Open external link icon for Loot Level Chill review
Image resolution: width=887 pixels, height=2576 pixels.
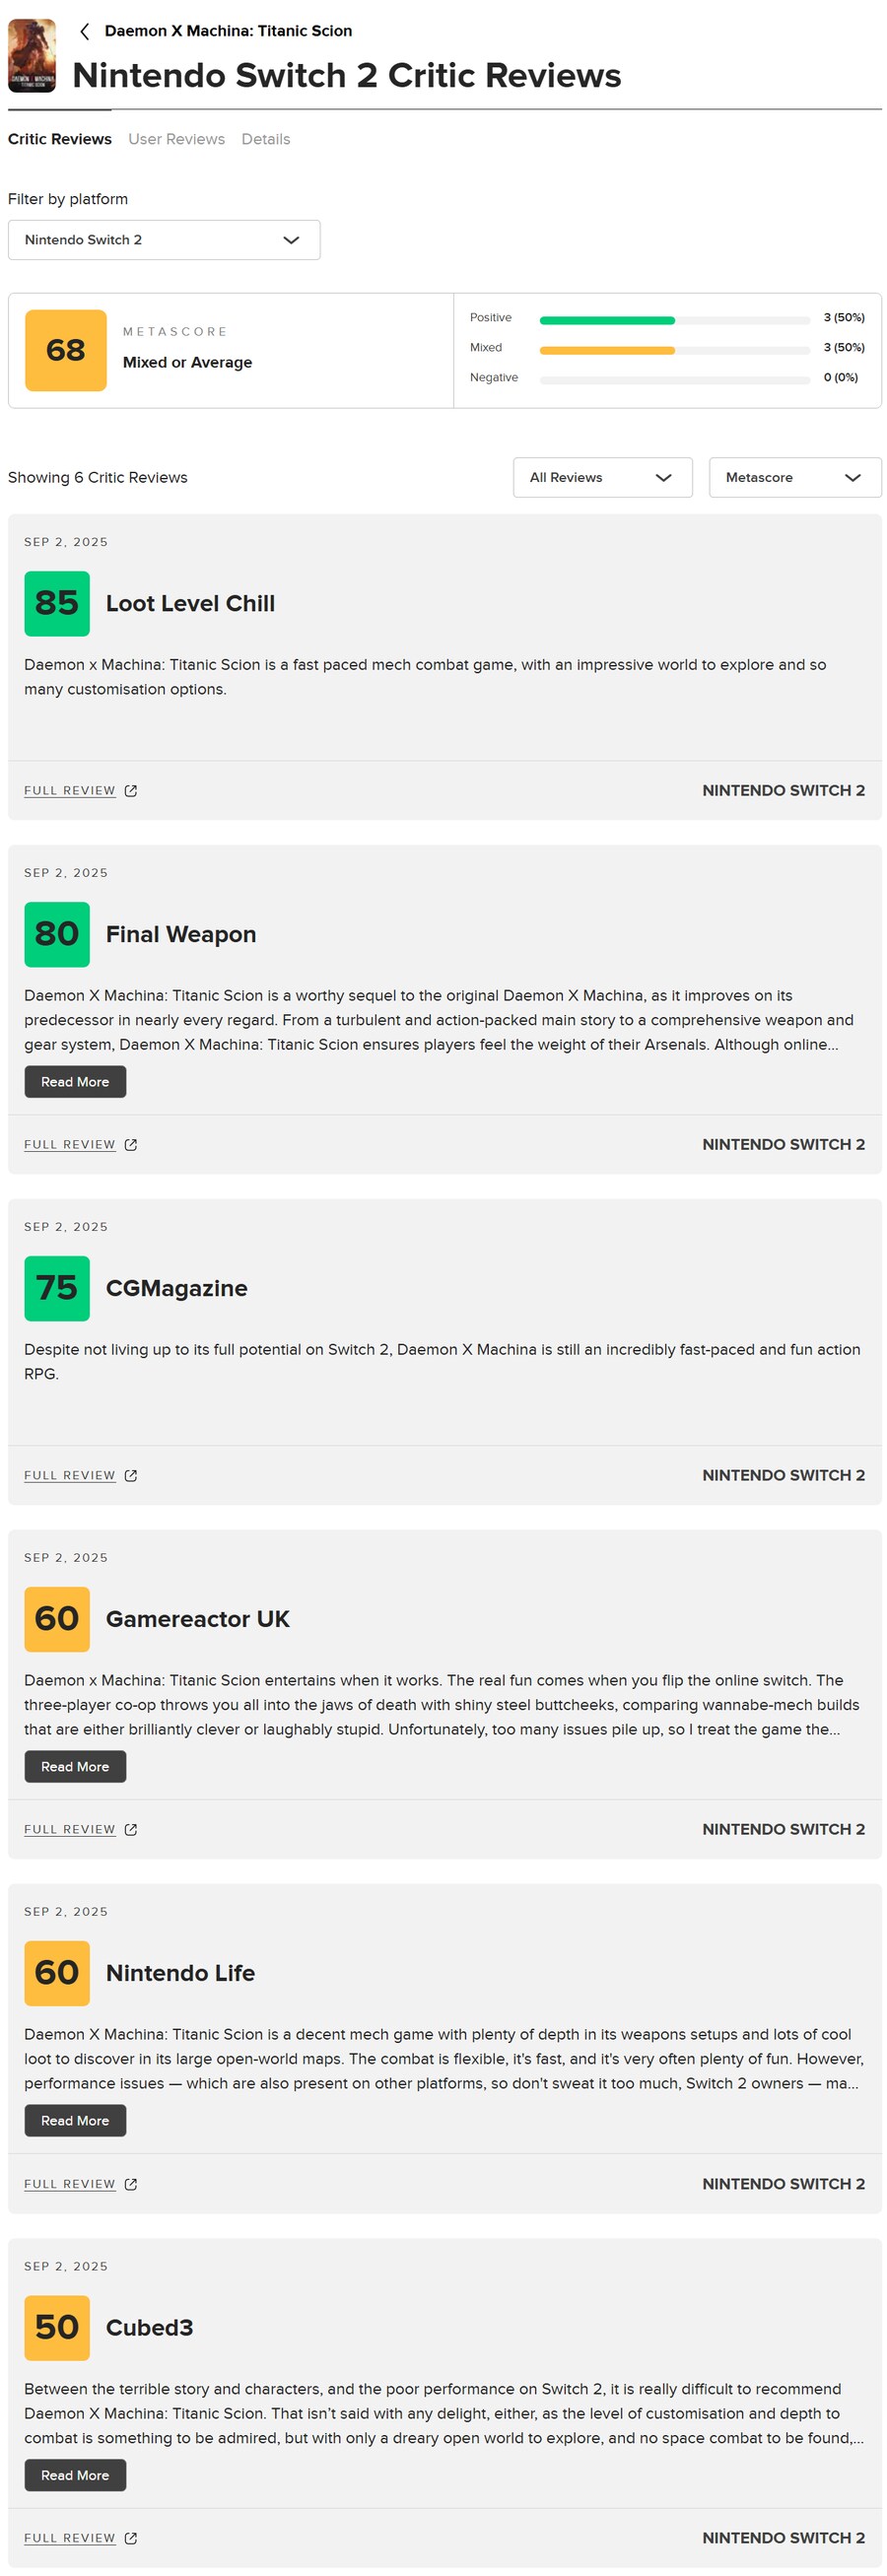(131, 791)
